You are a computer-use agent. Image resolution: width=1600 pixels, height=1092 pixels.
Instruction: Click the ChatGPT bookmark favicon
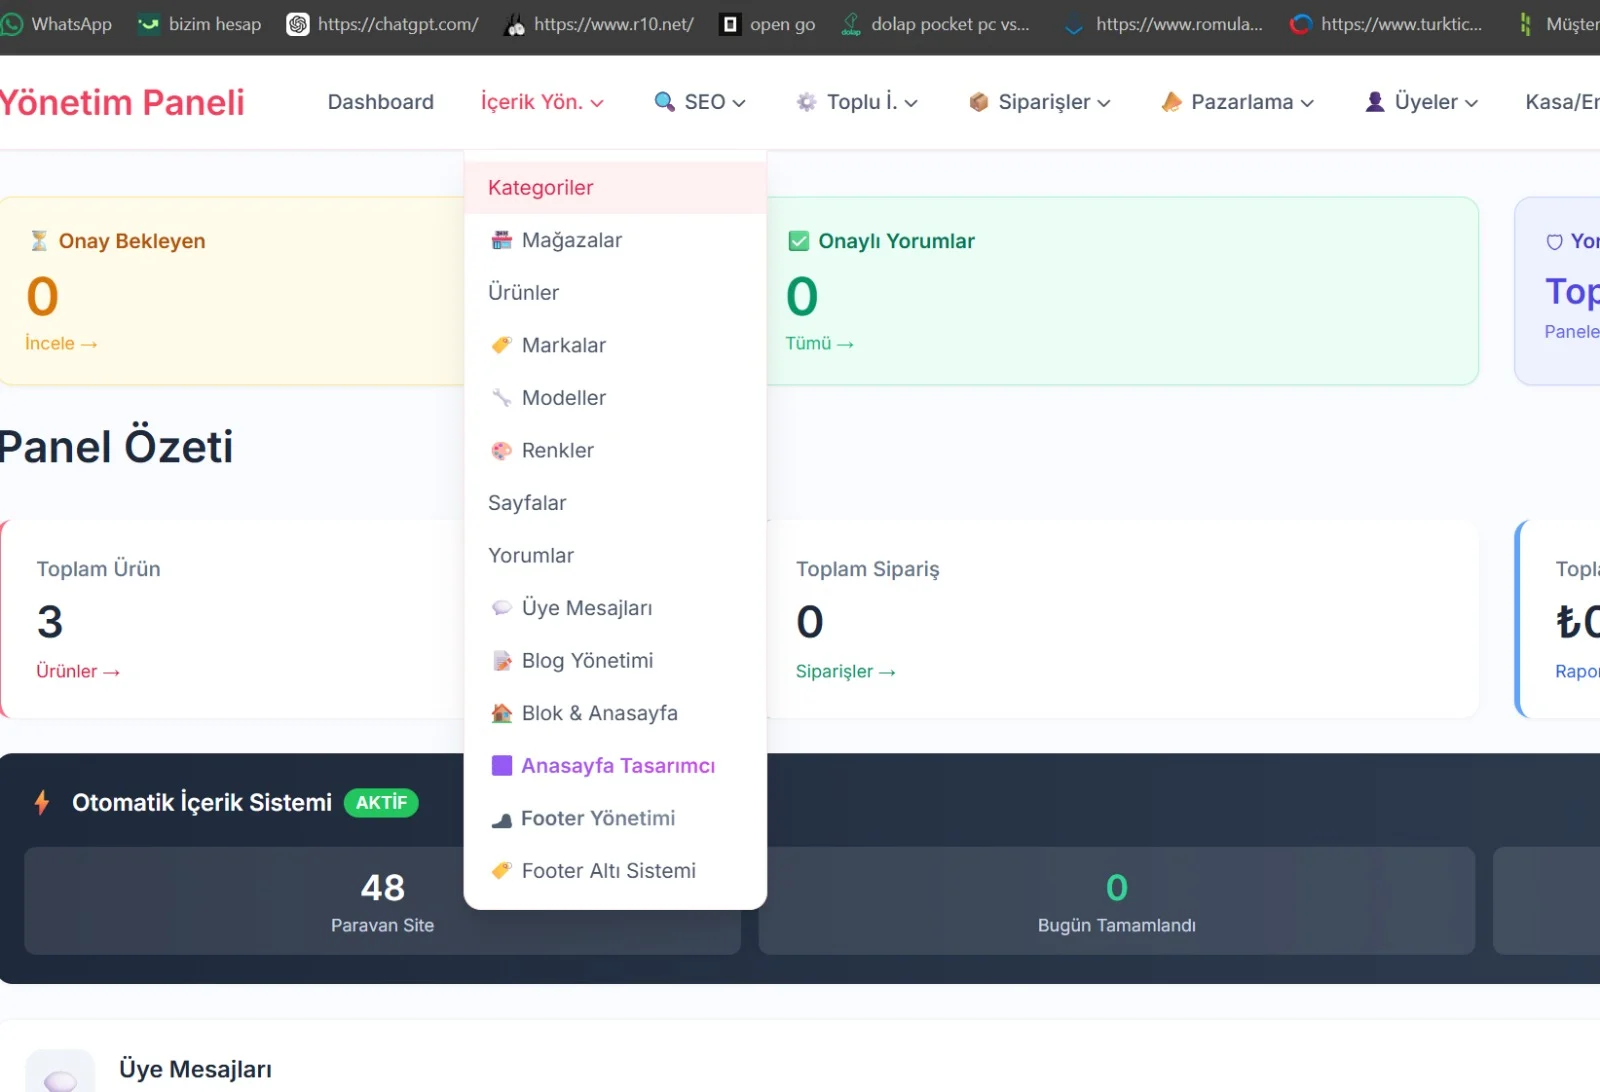(297, 24)
